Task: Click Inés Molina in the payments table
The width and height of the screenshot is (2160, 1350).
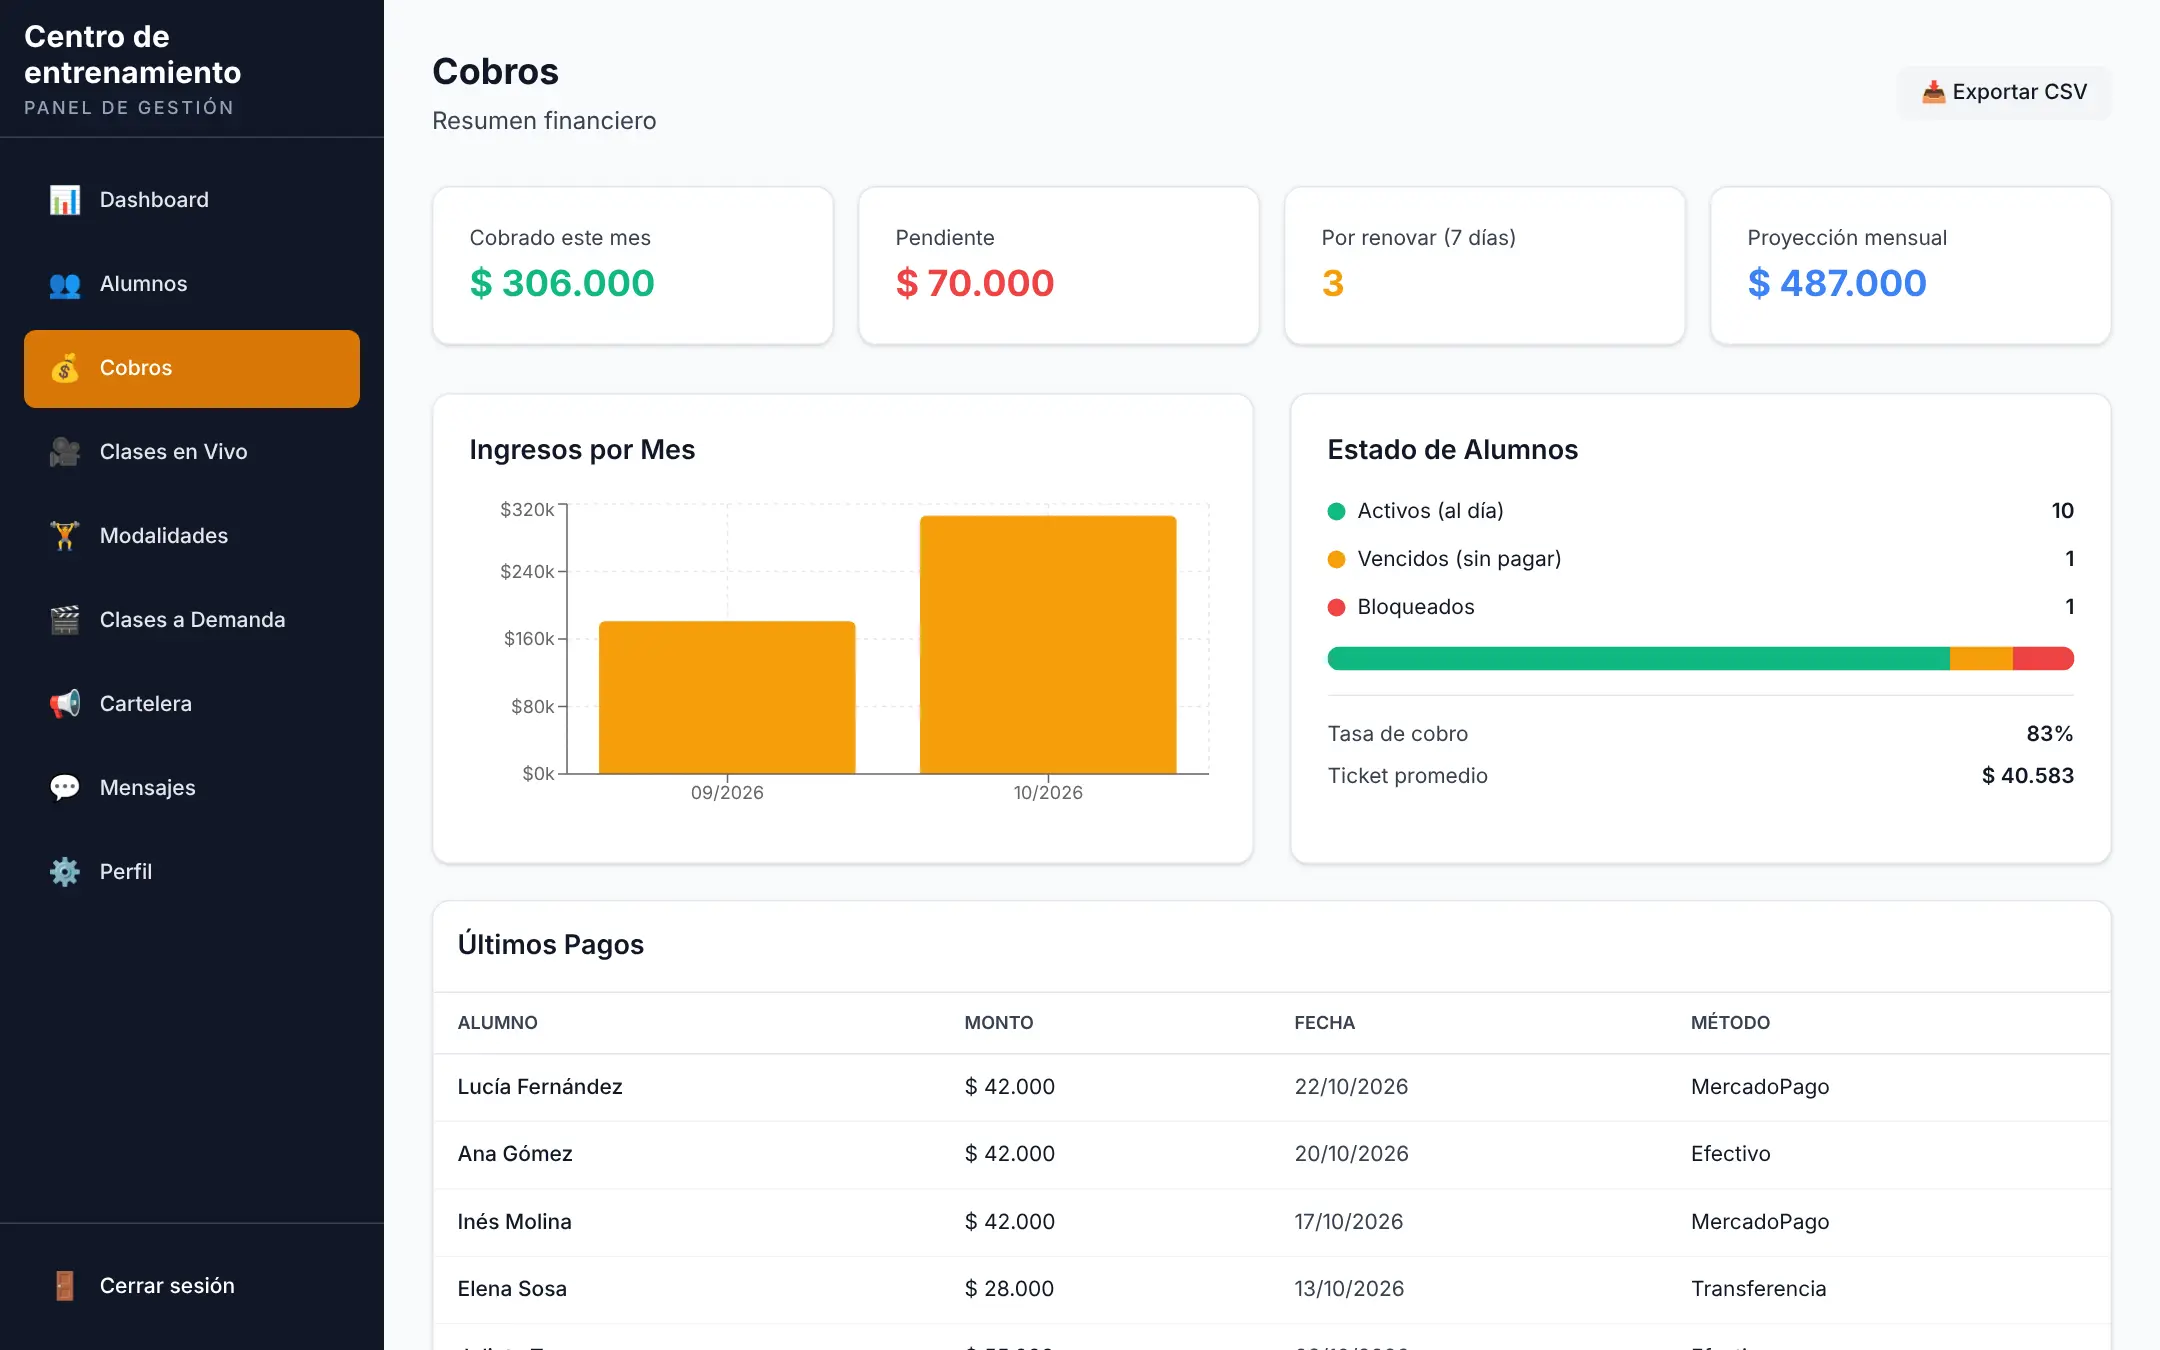Action: coord(514,1222)
